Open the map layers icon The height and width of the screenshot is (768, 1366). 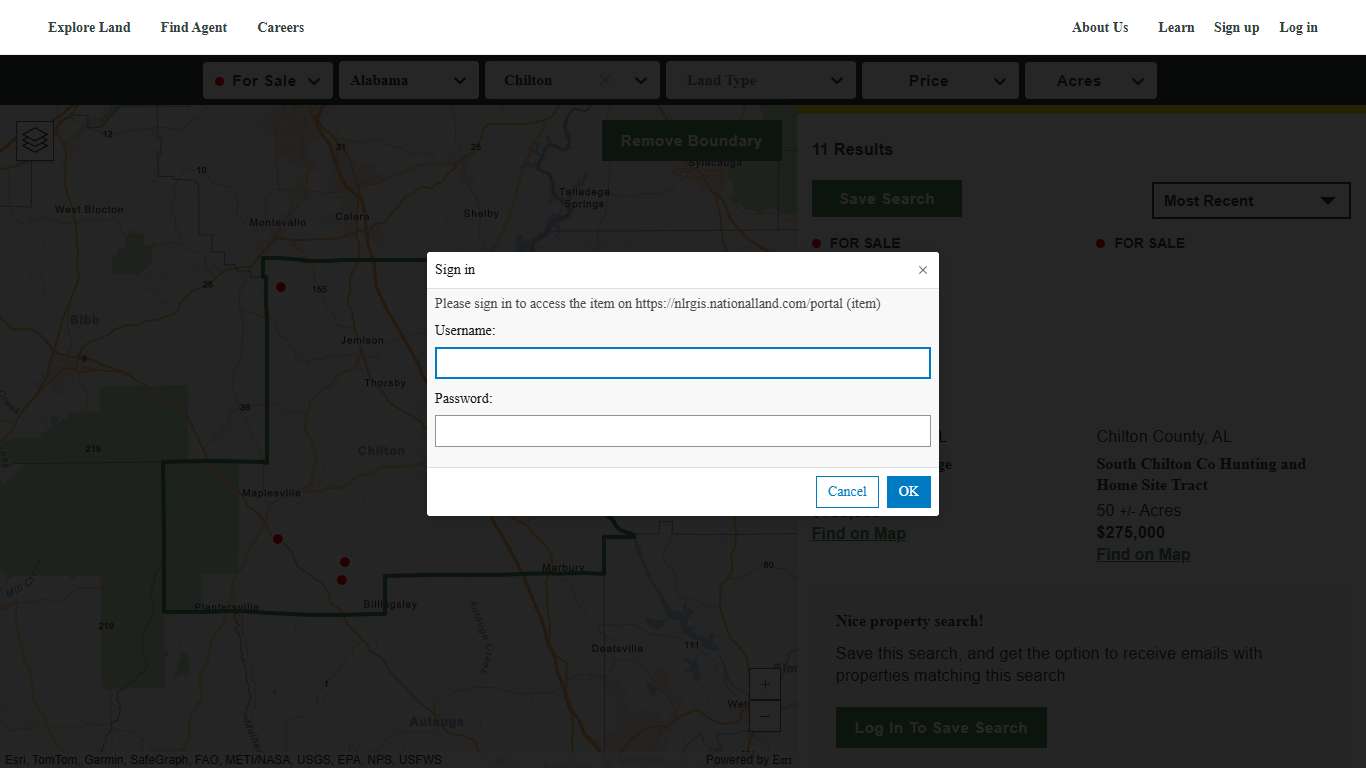tap(35, 141)
